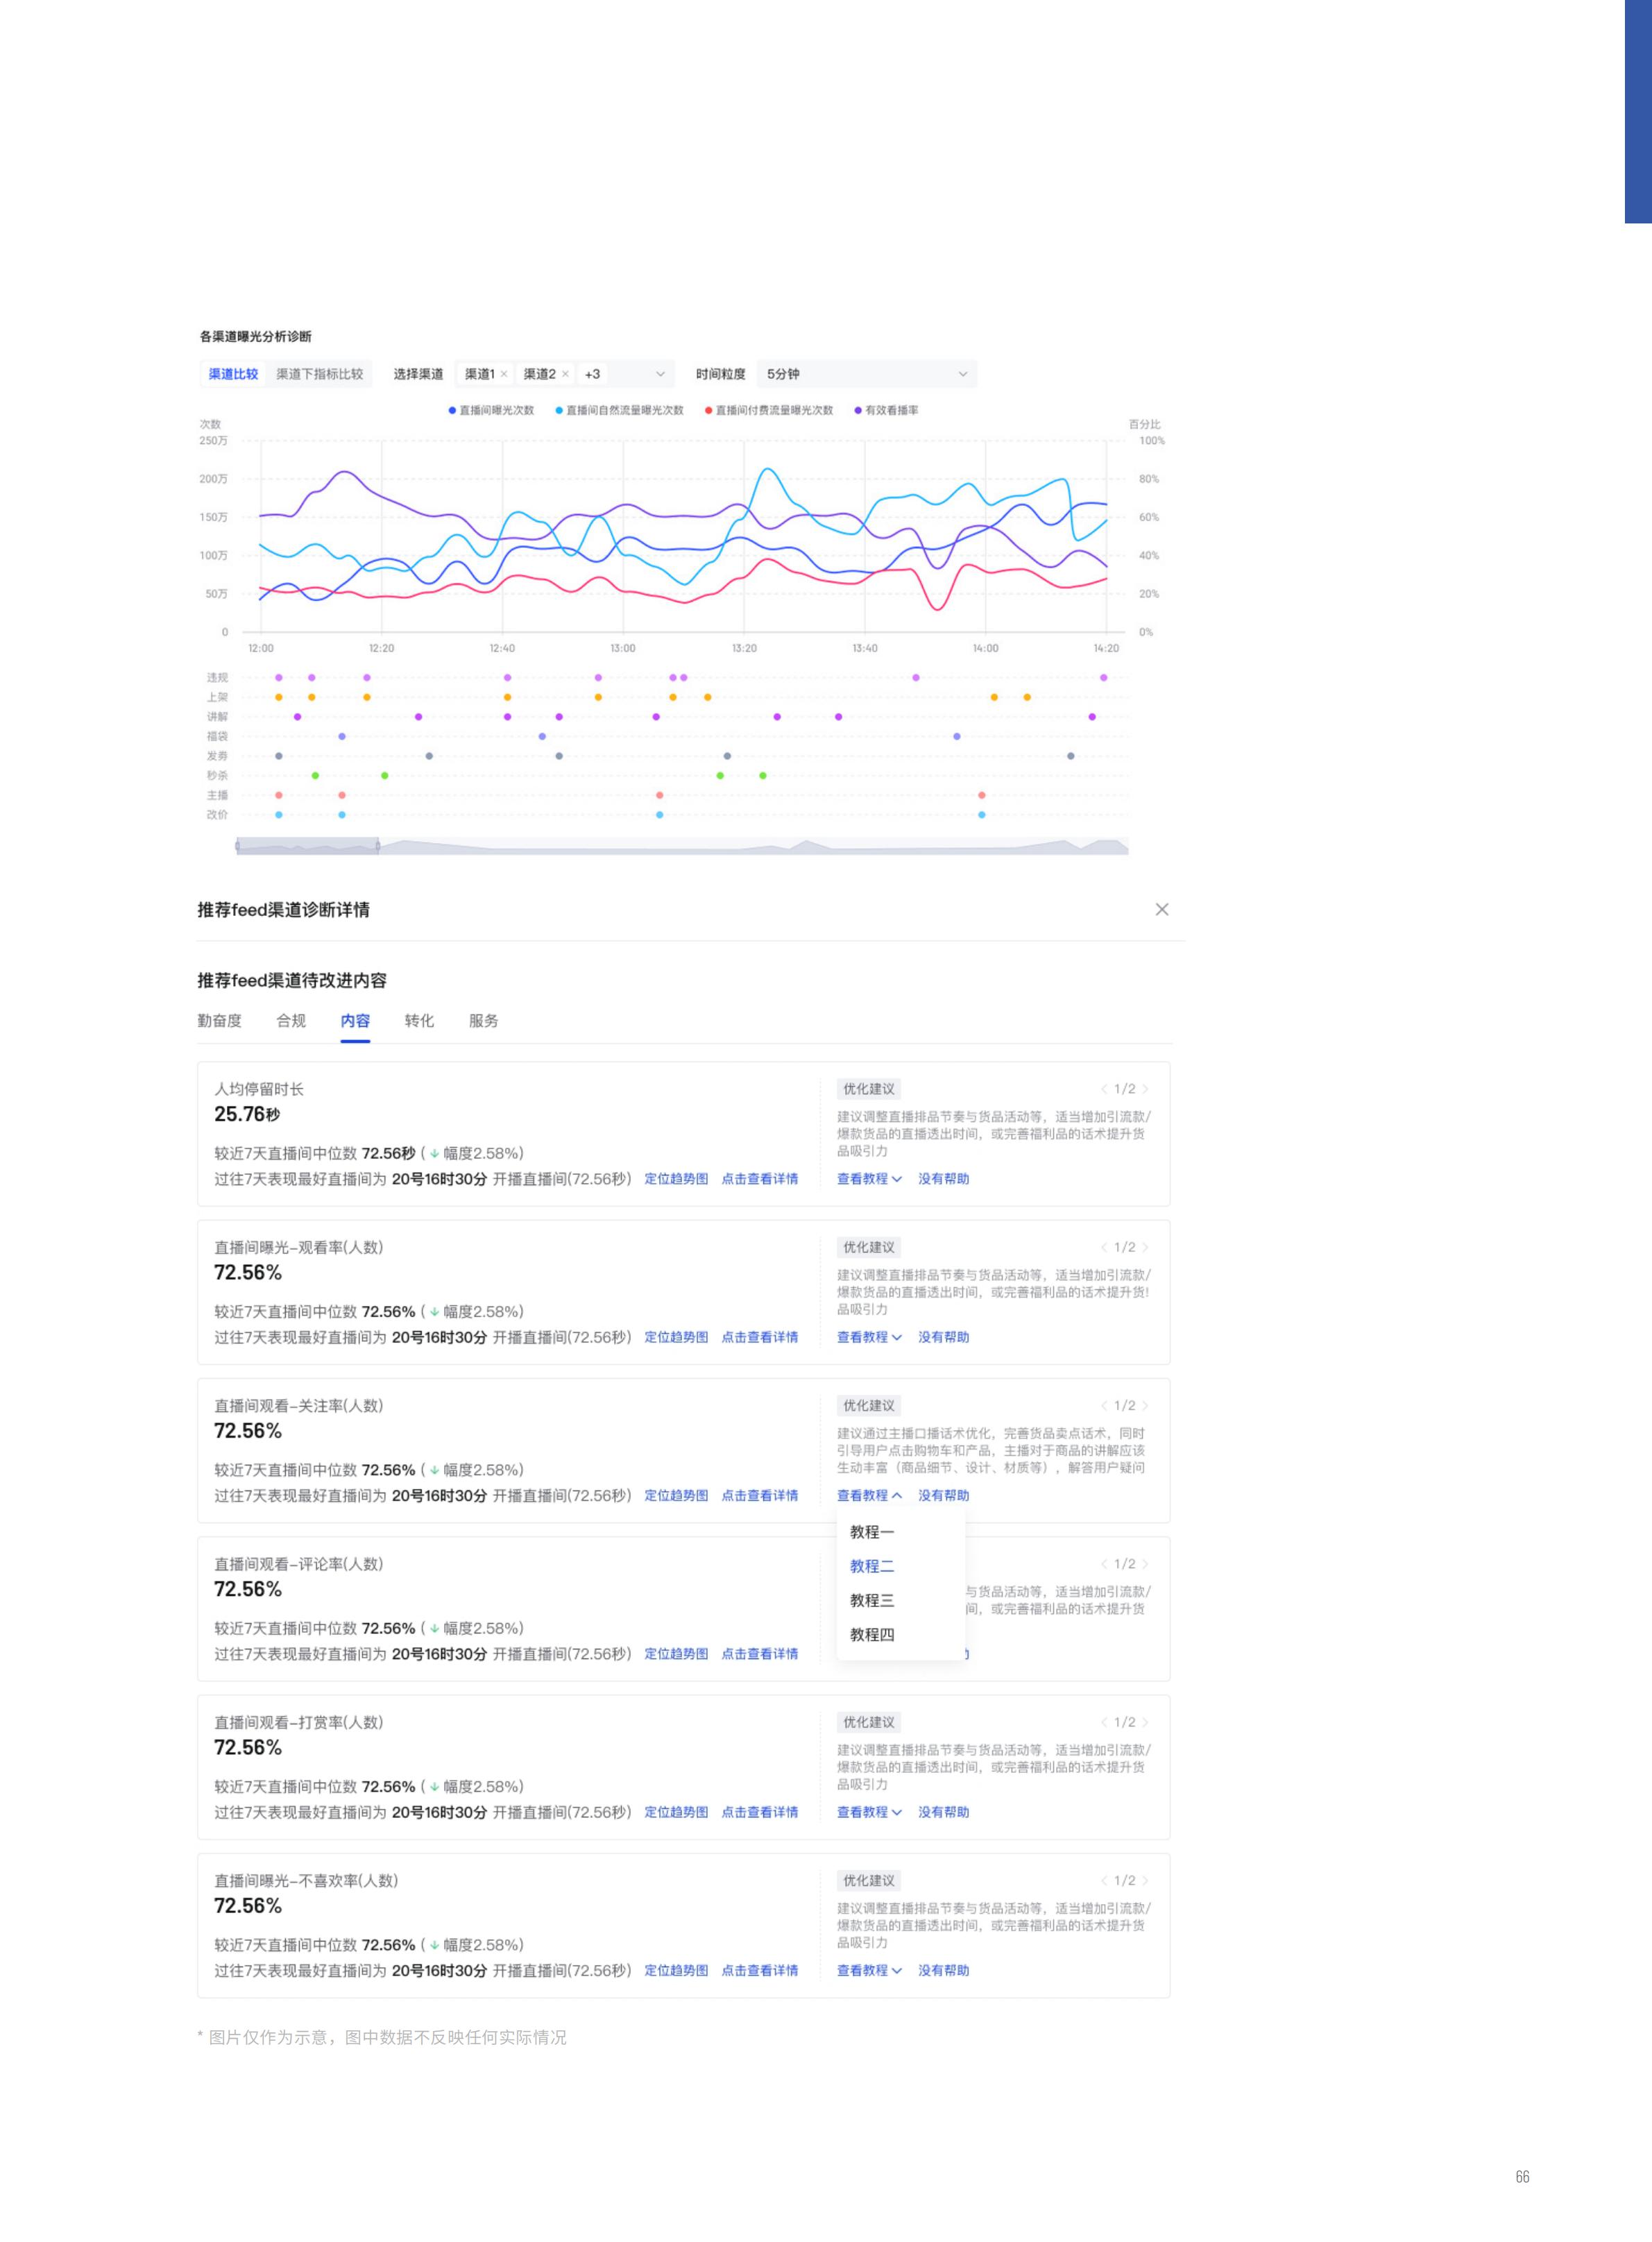Click the timeline overview scrollbar track
The width and height of the screenshot is (1652, 2242).
click(682, 846)
